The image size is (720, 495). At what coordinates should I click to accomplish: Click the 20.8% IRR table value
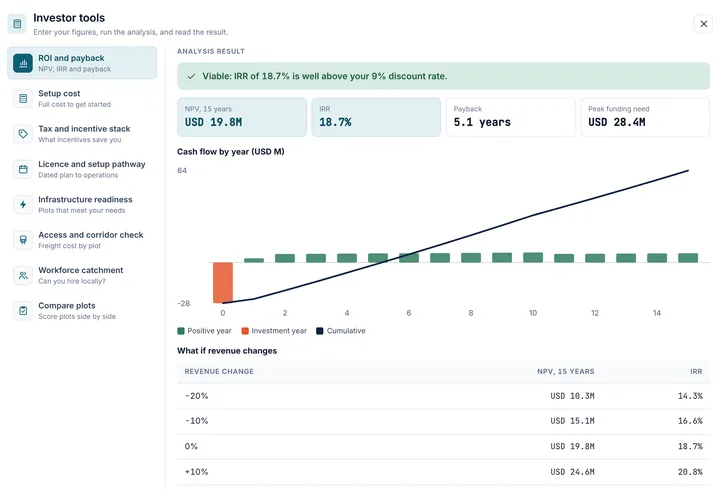point(690,472)
